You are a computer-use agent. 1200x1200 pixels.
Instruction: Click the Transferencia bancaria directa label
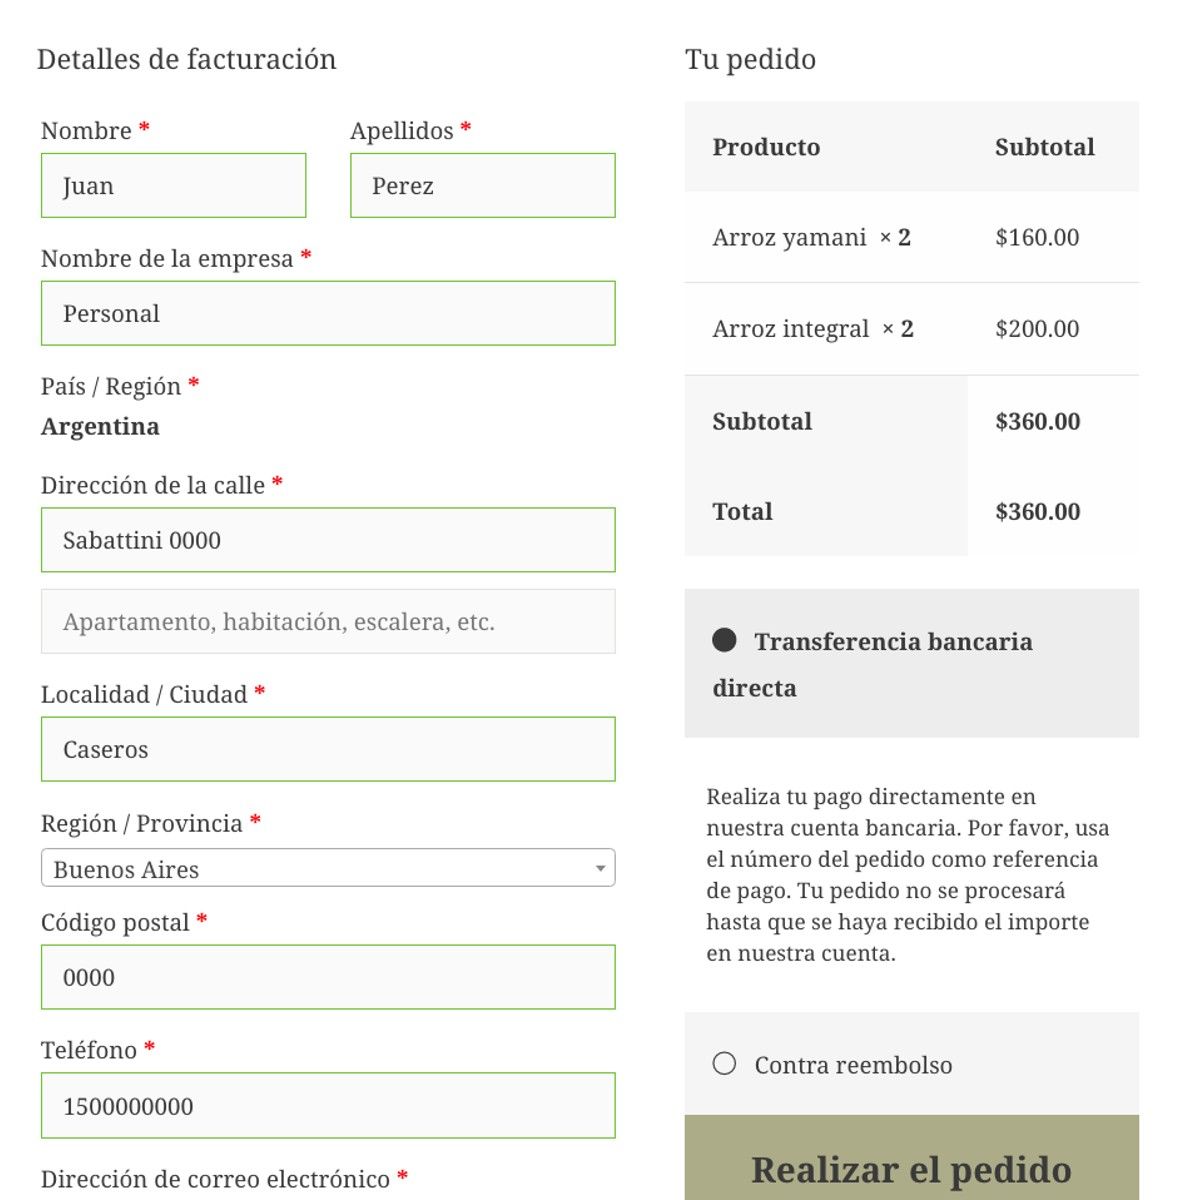click(x=872, y=664)
